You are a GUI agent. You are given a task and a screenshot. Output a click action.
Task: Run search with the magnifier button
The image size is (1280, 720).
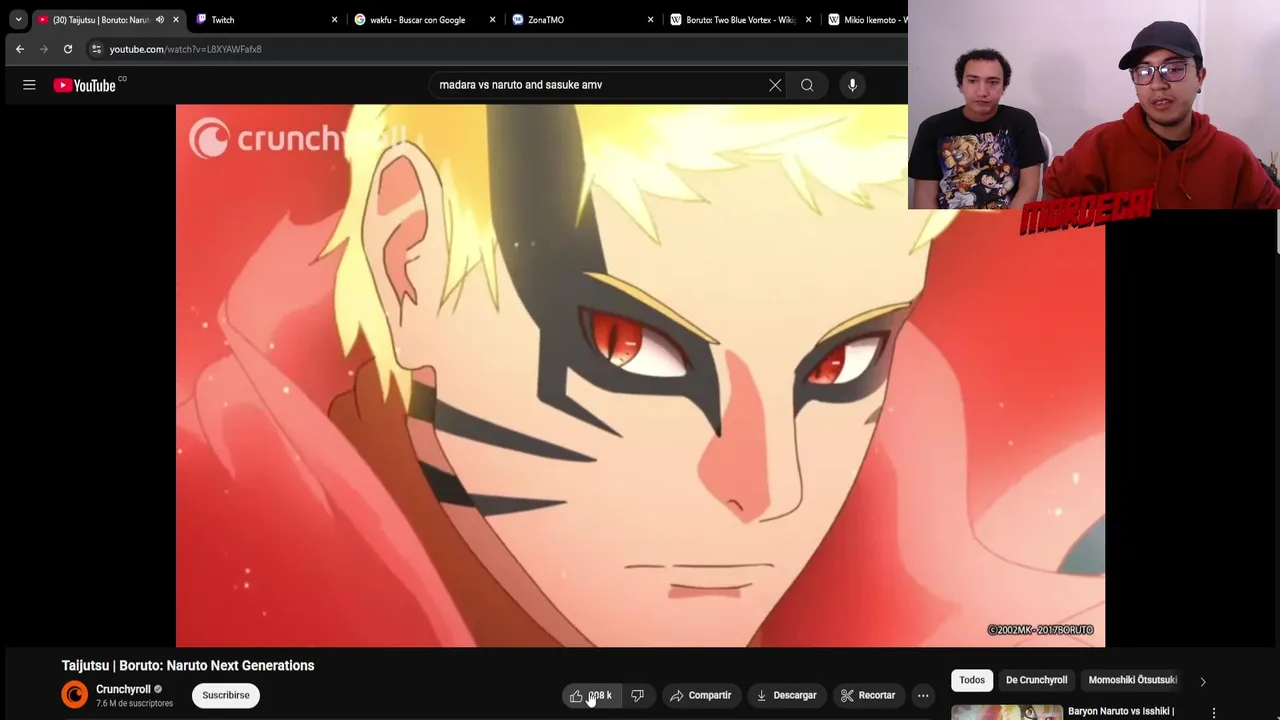807,85
